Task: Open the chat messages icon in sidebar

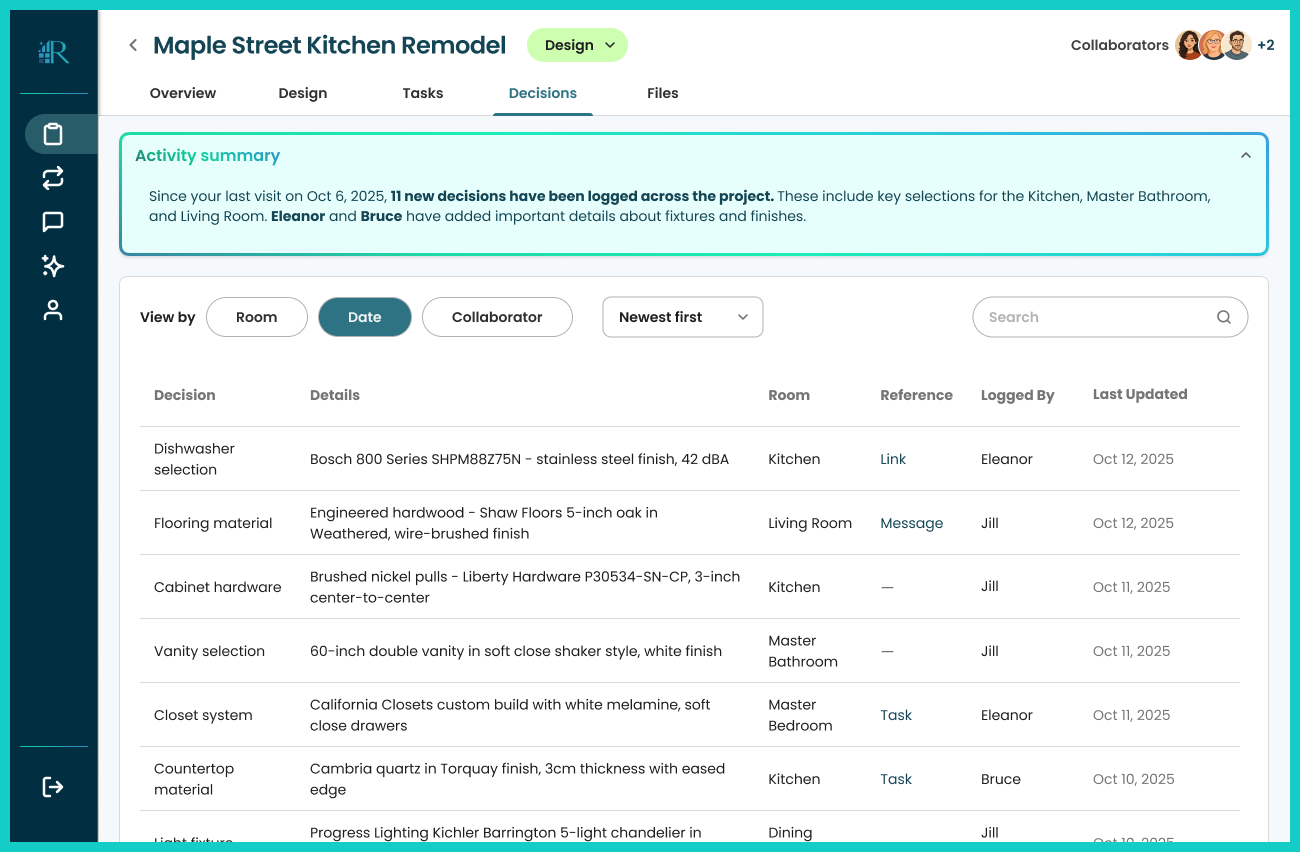Action: click(x=53, y=222)
